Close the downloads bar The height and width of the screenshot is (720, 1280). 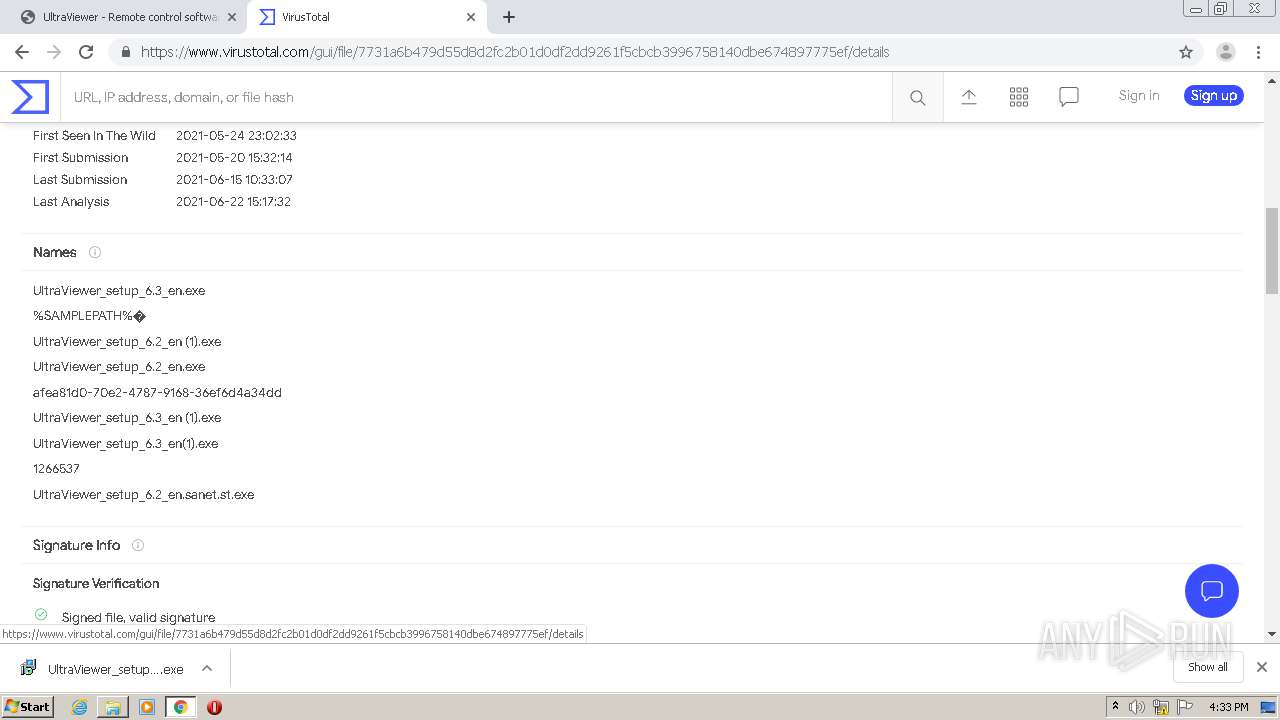pos(1262,667)
